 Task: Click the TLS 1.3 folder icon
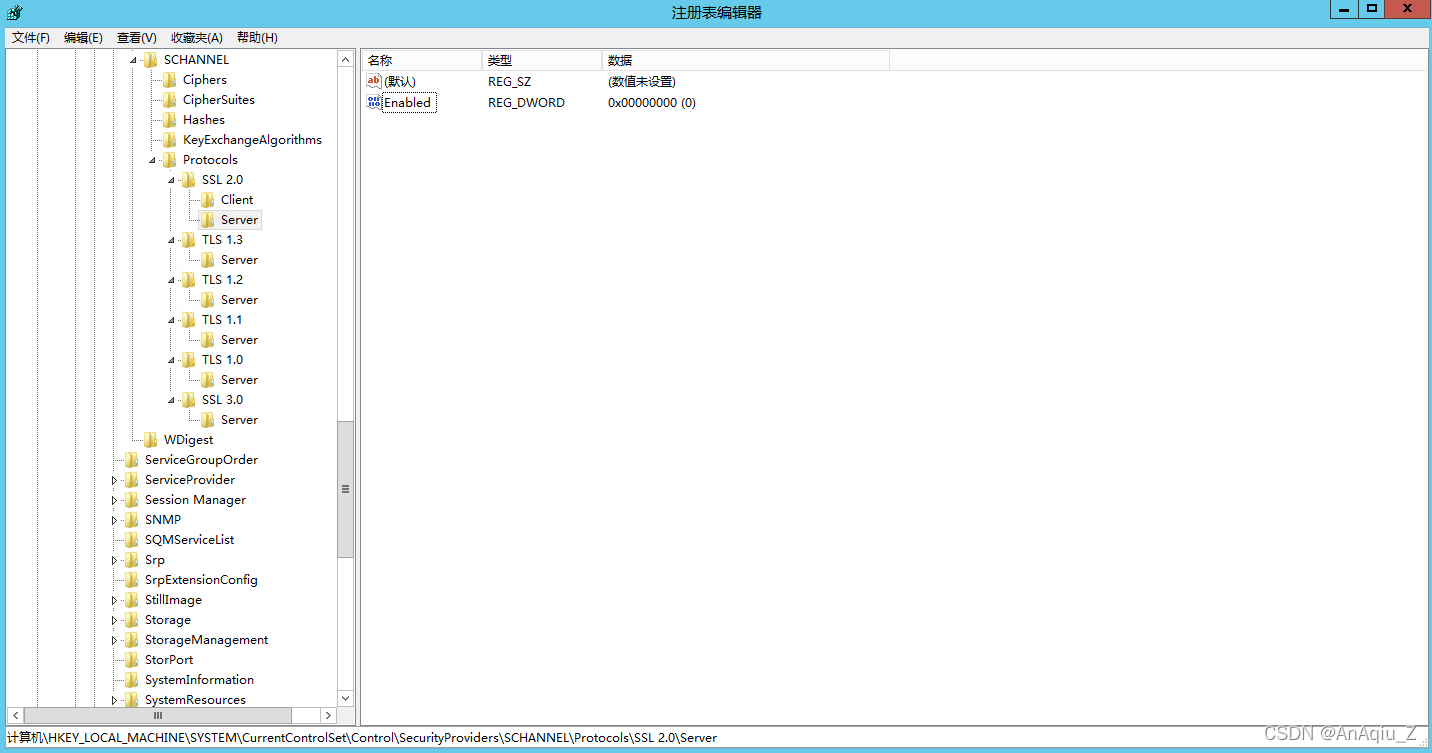point(188,240)
